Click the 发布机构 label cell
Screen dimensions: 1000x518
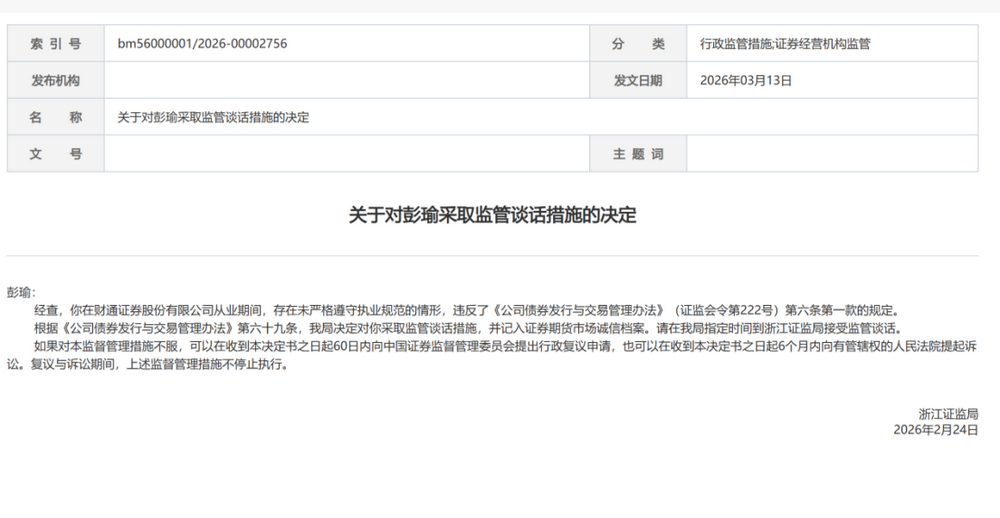[56, 81]
